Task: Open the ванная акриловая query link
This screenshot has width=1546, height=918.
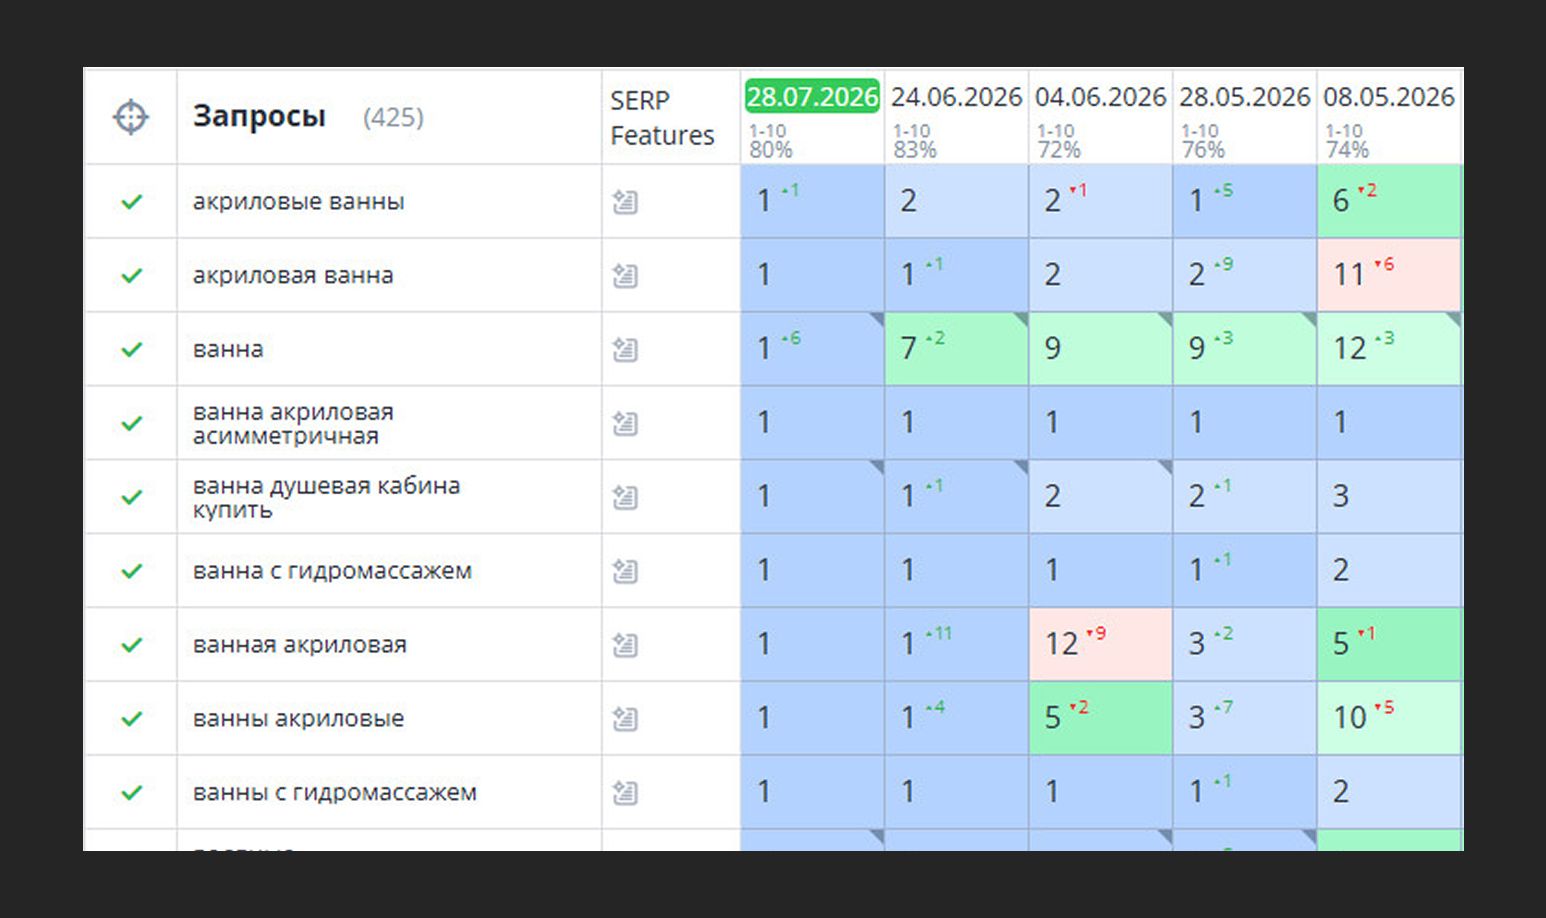Action: pyautogui.click(x=300, y=645)
